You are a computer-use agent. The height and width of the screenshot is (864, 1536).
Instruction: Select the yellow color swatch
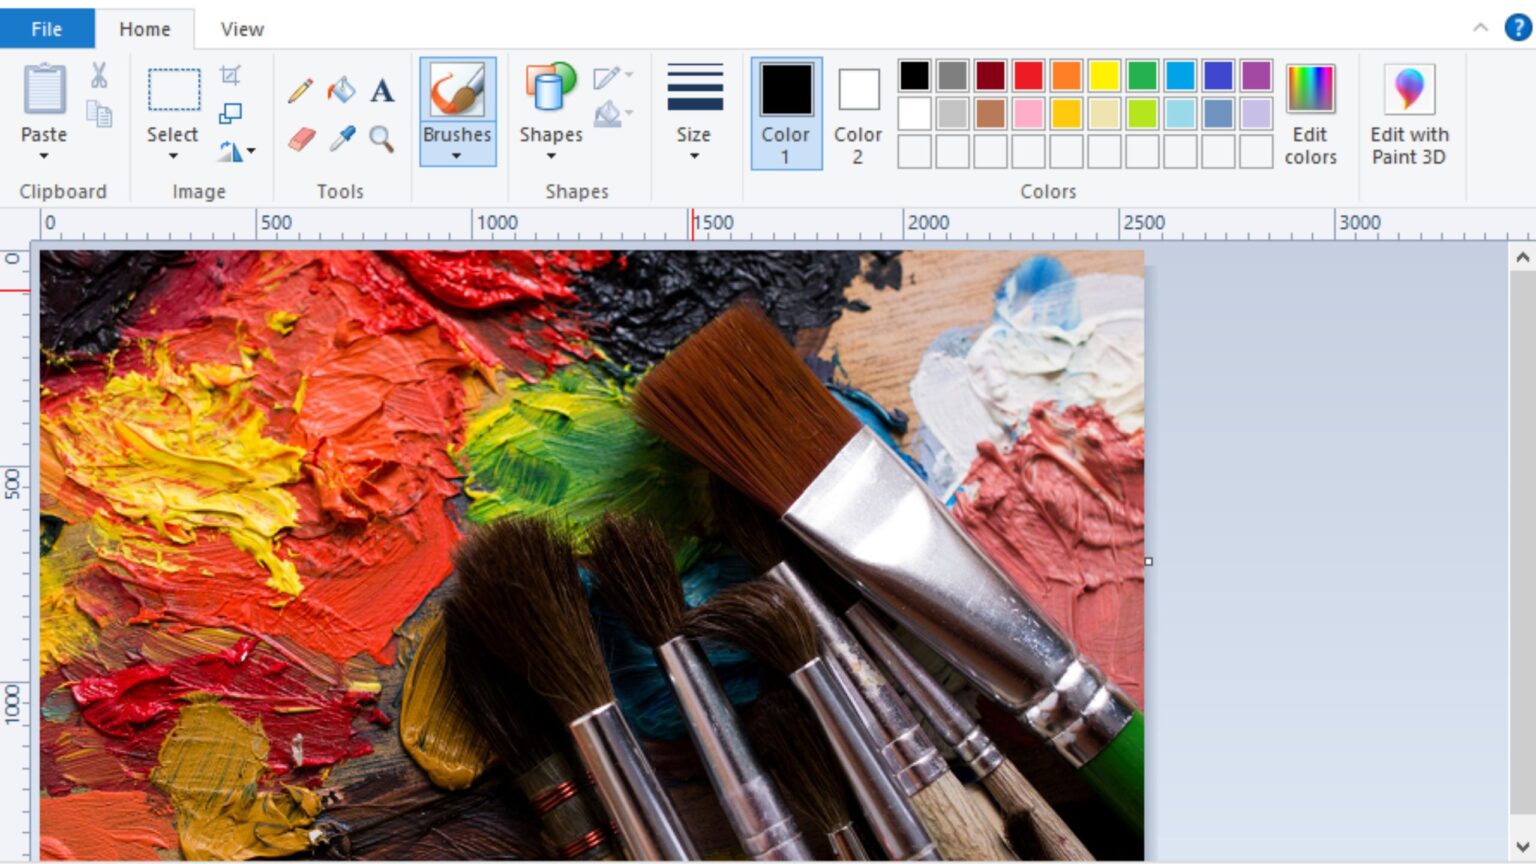click(x=1106, y=74)
